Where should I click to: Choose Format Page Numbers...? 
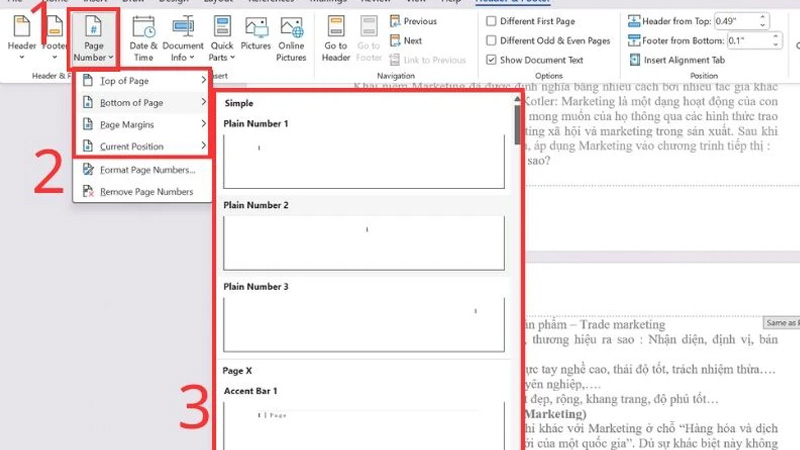click(143, 169)
